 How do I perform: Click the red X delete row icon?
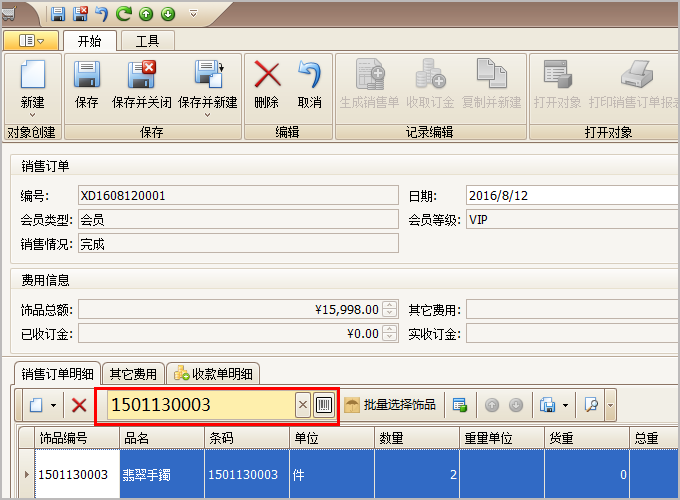click(79, 405)
